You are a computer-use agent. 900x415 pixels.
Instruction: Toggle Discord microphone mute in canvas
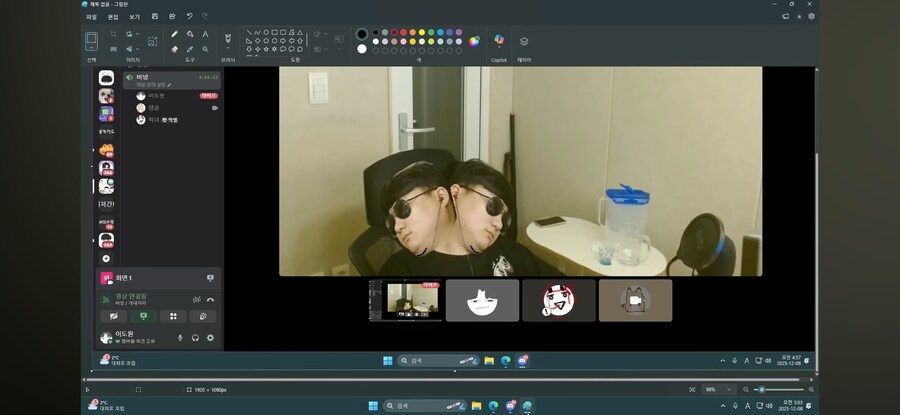click(x=180, y=338)
